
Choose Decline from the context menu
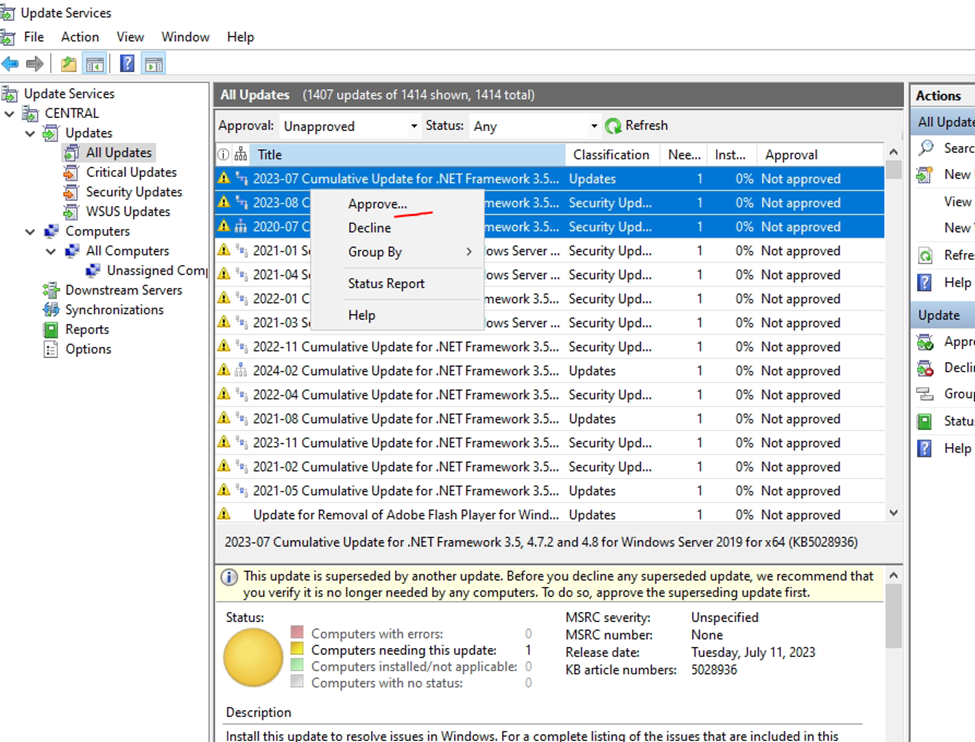point(369,227)
